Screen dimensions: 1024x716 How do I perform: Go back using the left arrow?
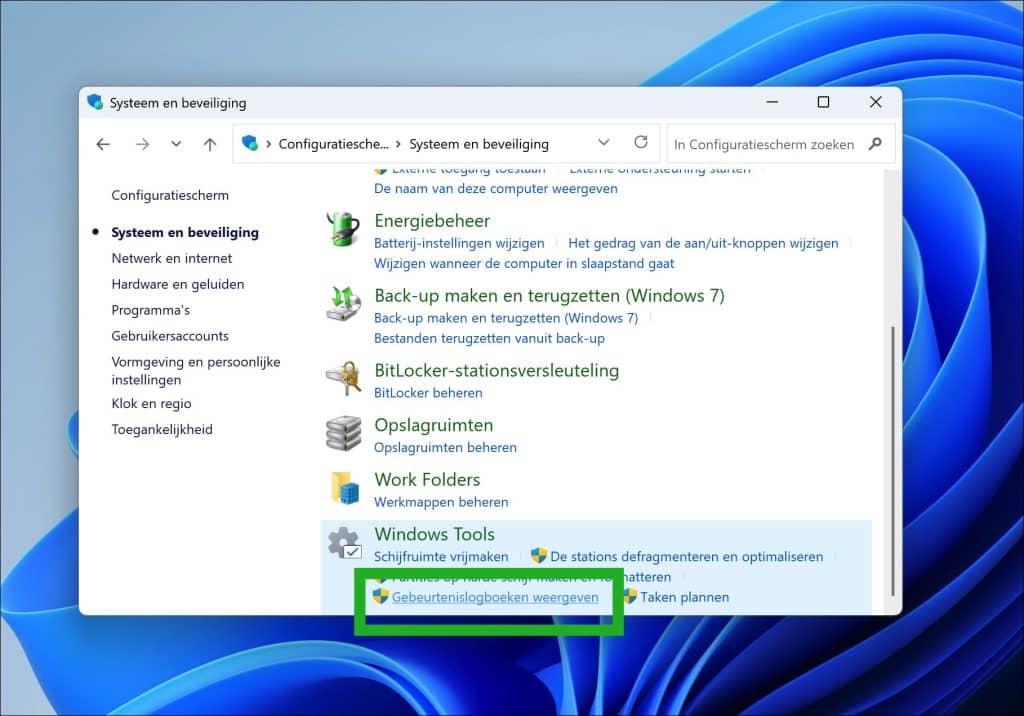(103, 144)
